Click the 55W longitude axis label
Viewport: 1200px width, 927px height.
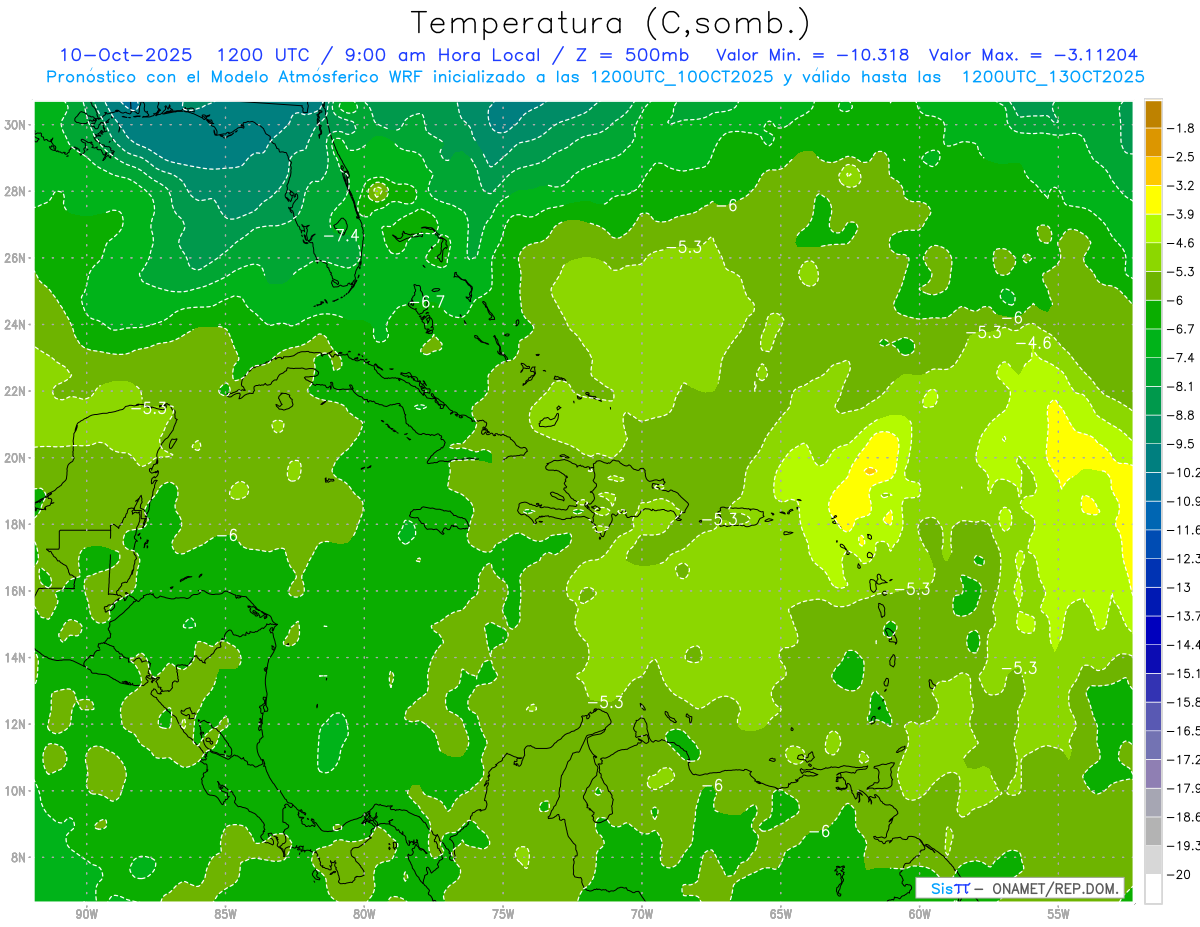[1058, 914]
